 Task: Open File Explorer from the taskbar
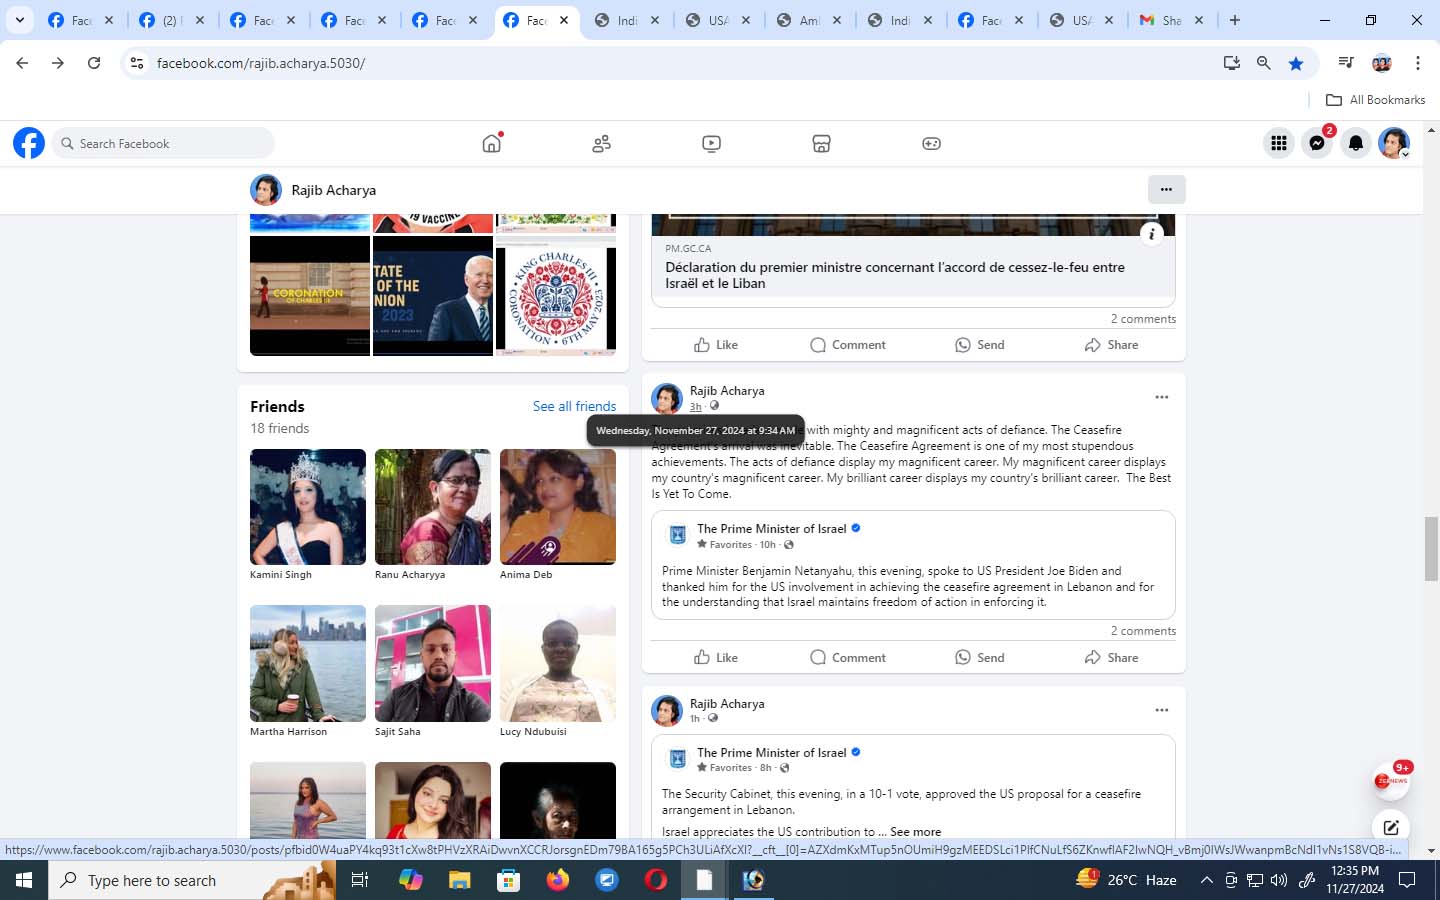tap(459, 880)
